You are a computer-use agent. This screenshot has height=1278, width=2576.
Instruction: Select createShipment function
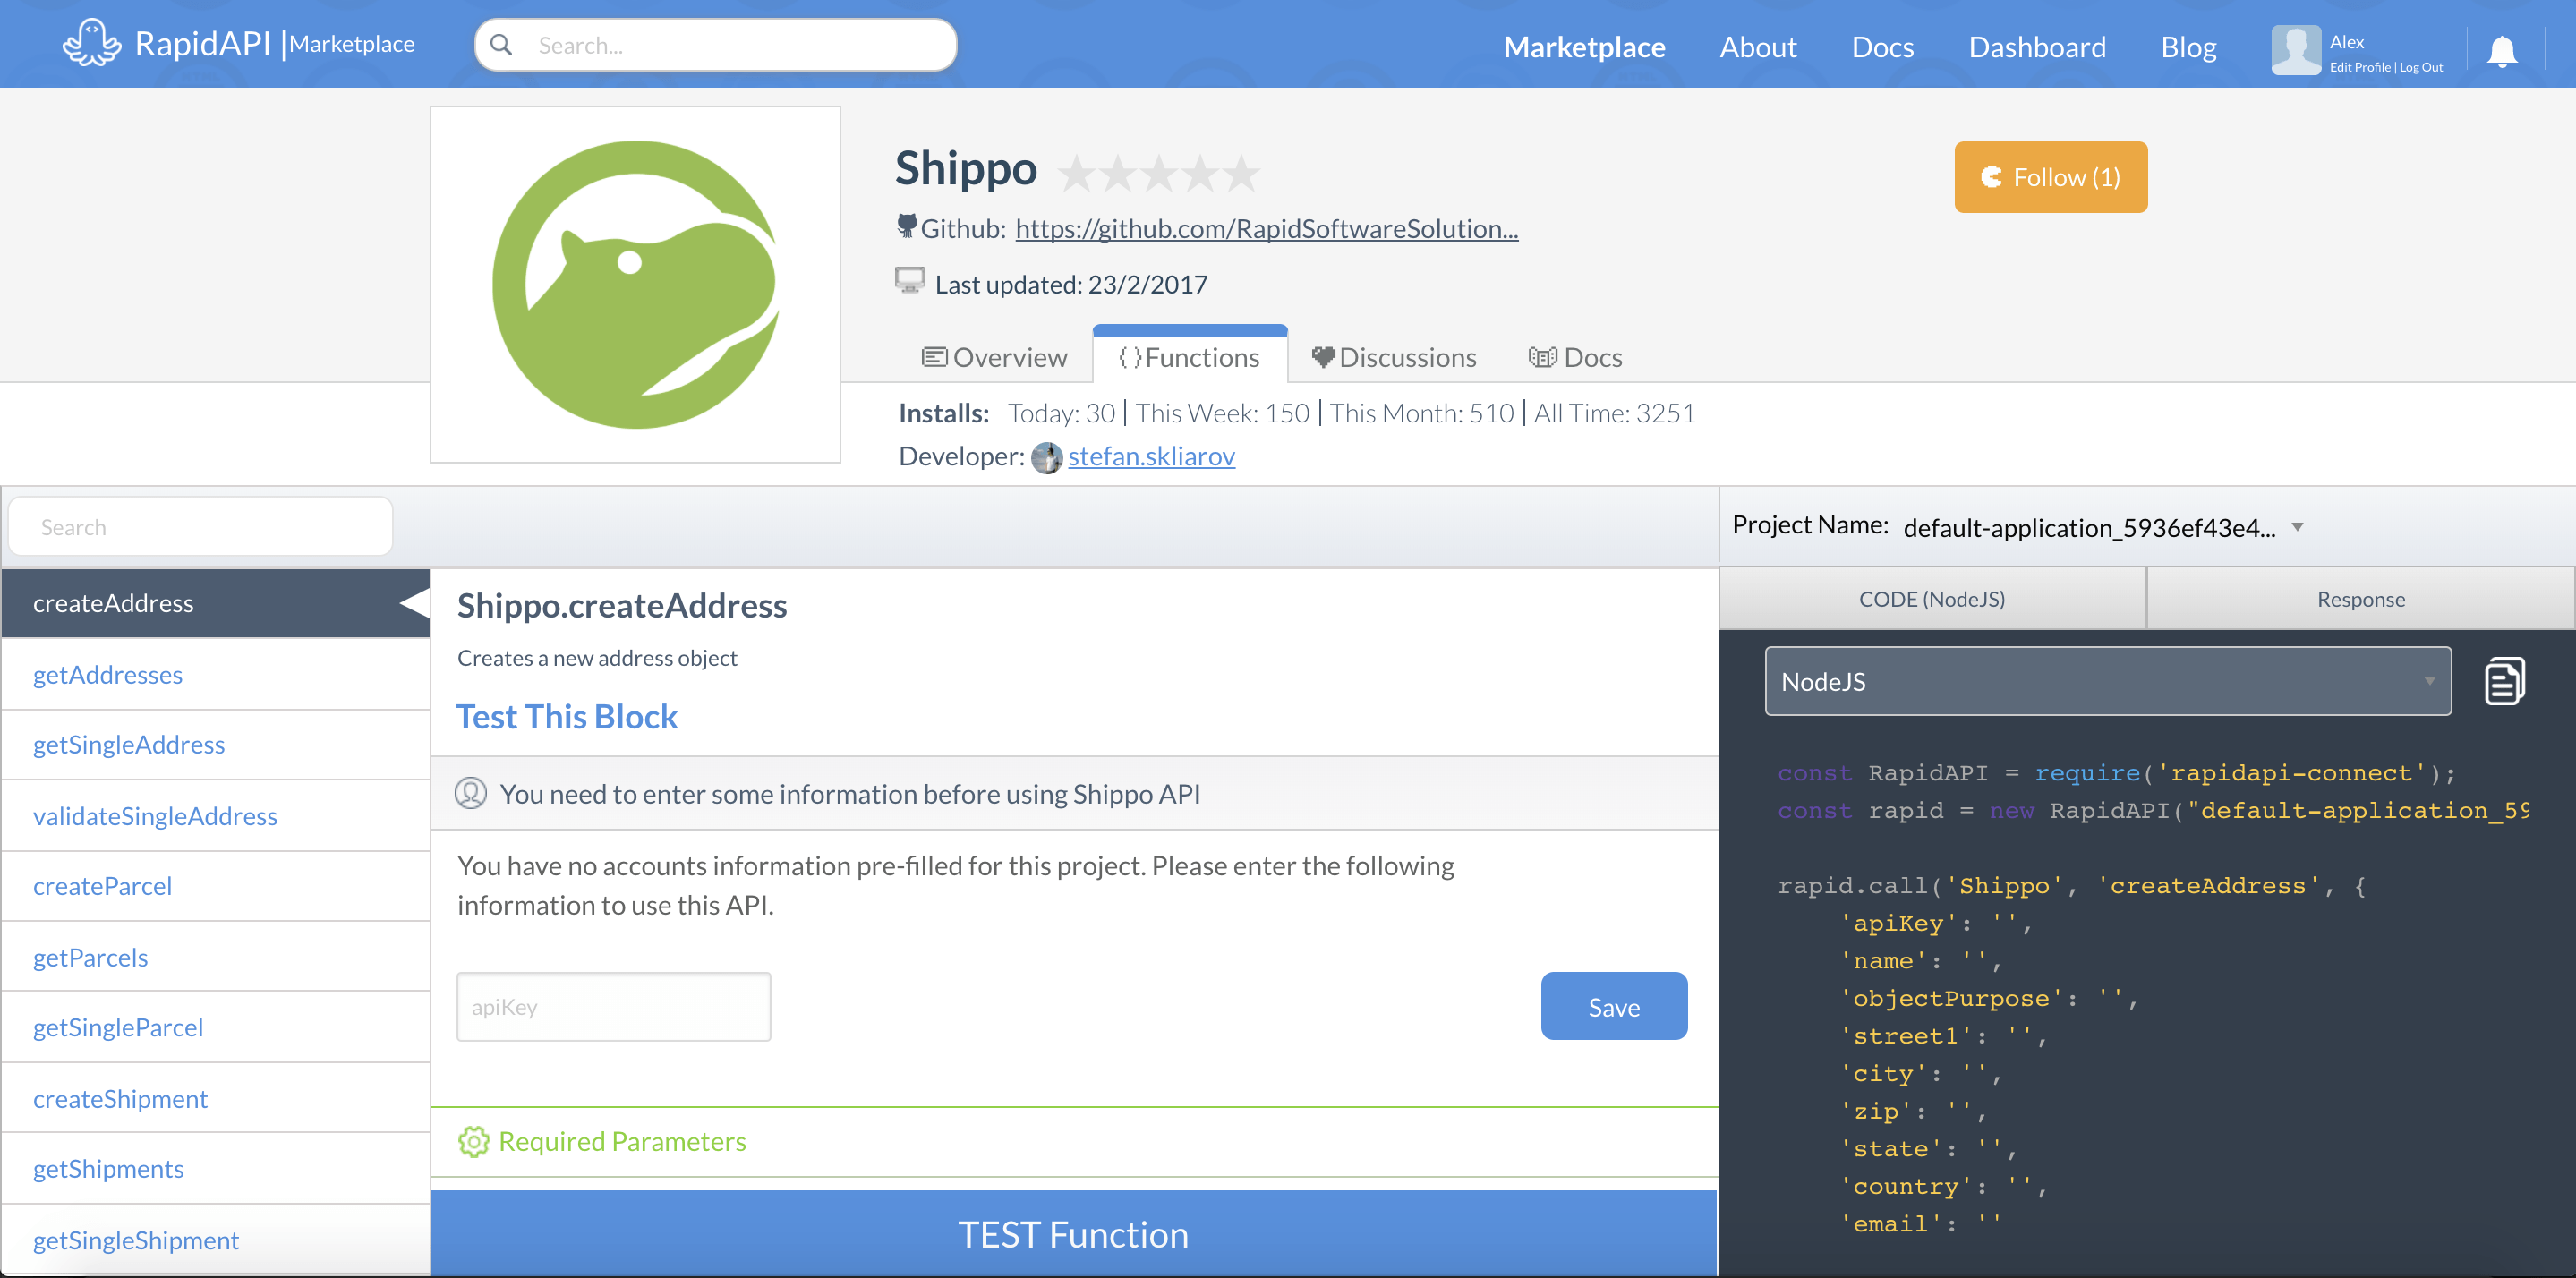(x=215, y=1098)
